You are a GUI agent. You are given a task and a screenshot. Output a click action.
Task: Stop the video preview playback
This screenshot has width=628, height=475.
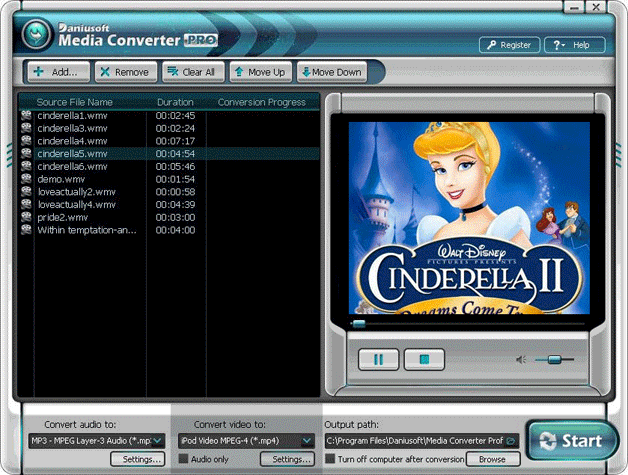(423, 359)
